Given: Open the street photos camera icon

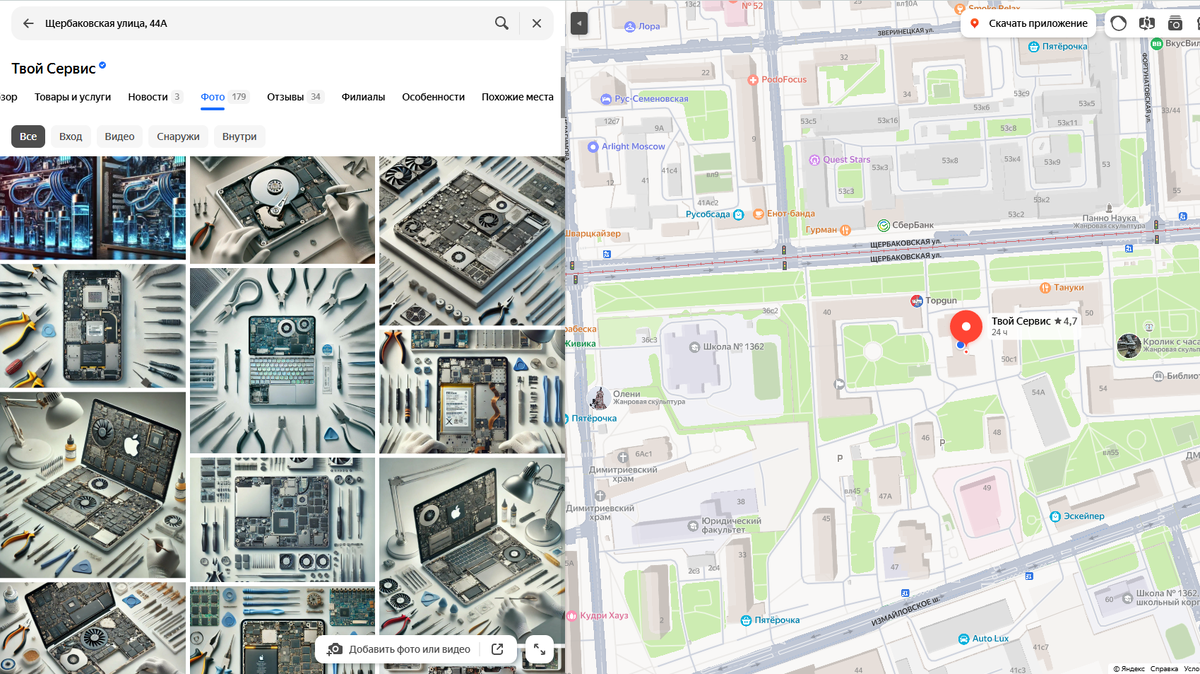Looking at the screenshot, I should click(x=1175, y=23).
